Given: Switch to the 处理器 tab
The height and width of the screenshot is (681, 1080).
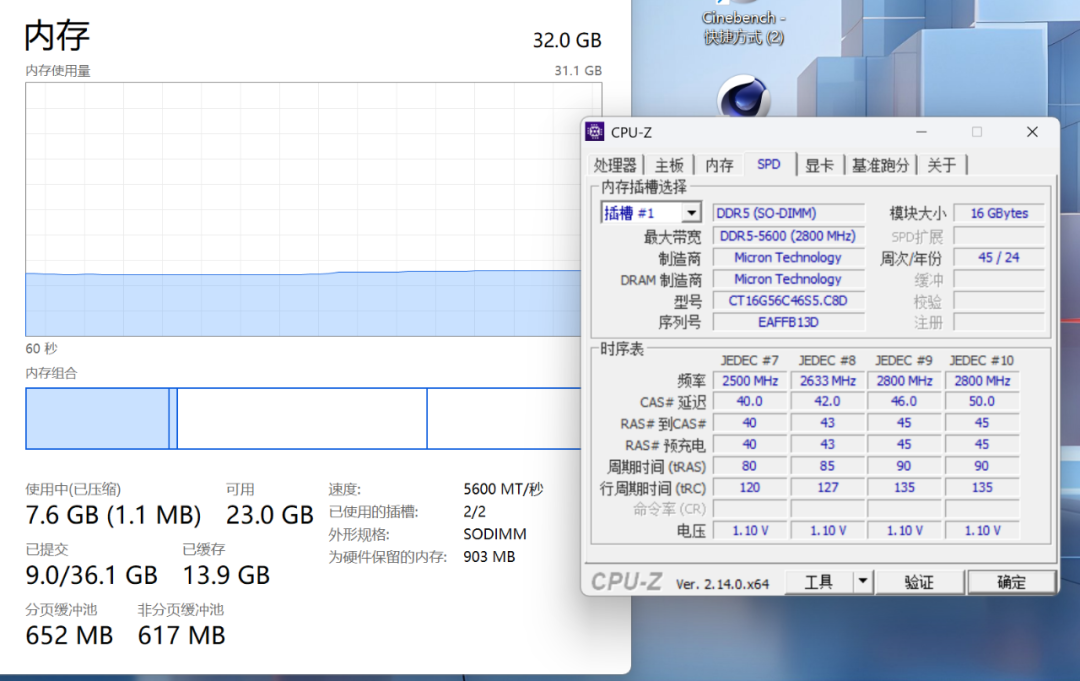Looking at the screenshot, I should point(615,165).
